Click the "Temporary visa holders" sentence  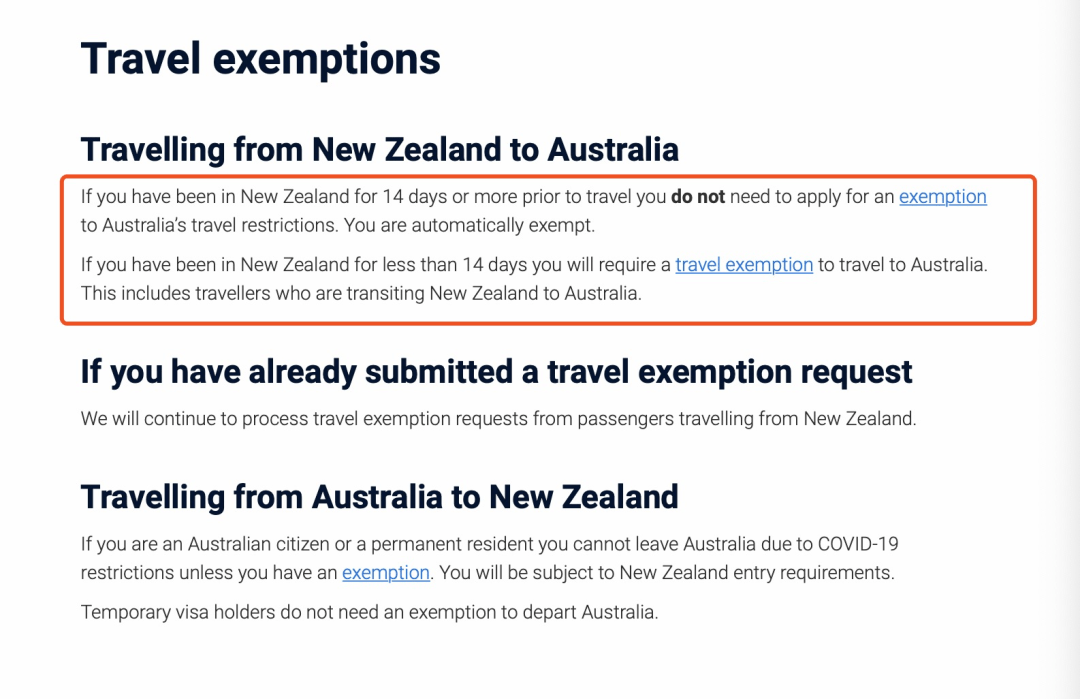click(369, 612)
